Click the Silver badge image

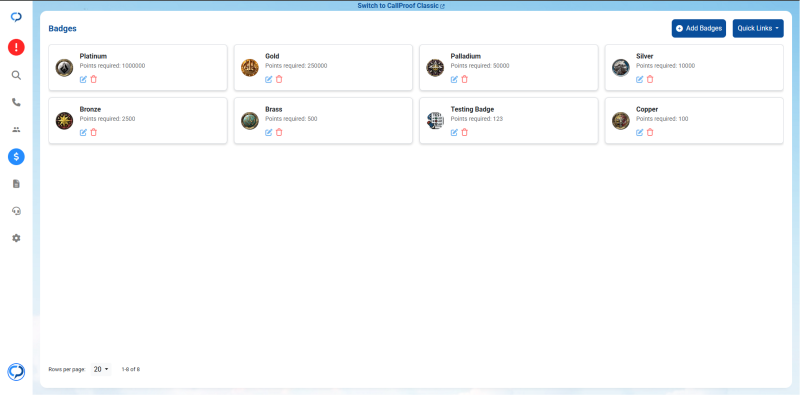click(621, 67)
